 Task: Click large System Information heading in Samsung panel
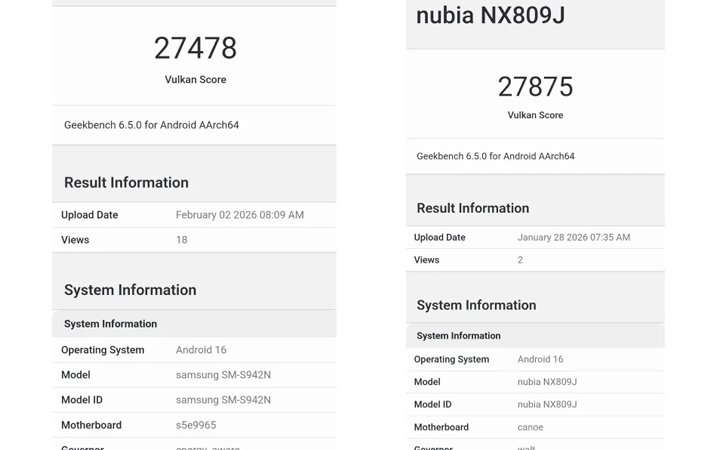pos(130,290)
